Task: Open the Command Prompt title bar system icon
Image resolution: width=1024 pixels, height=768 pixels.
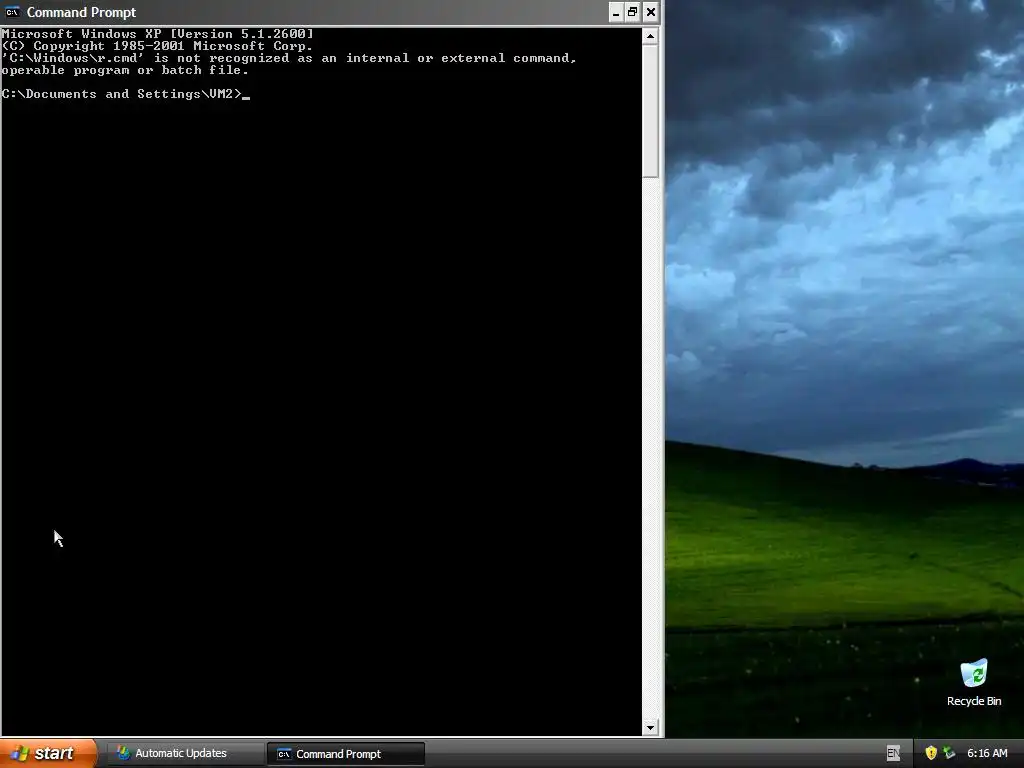Action: tap(12, 12)
